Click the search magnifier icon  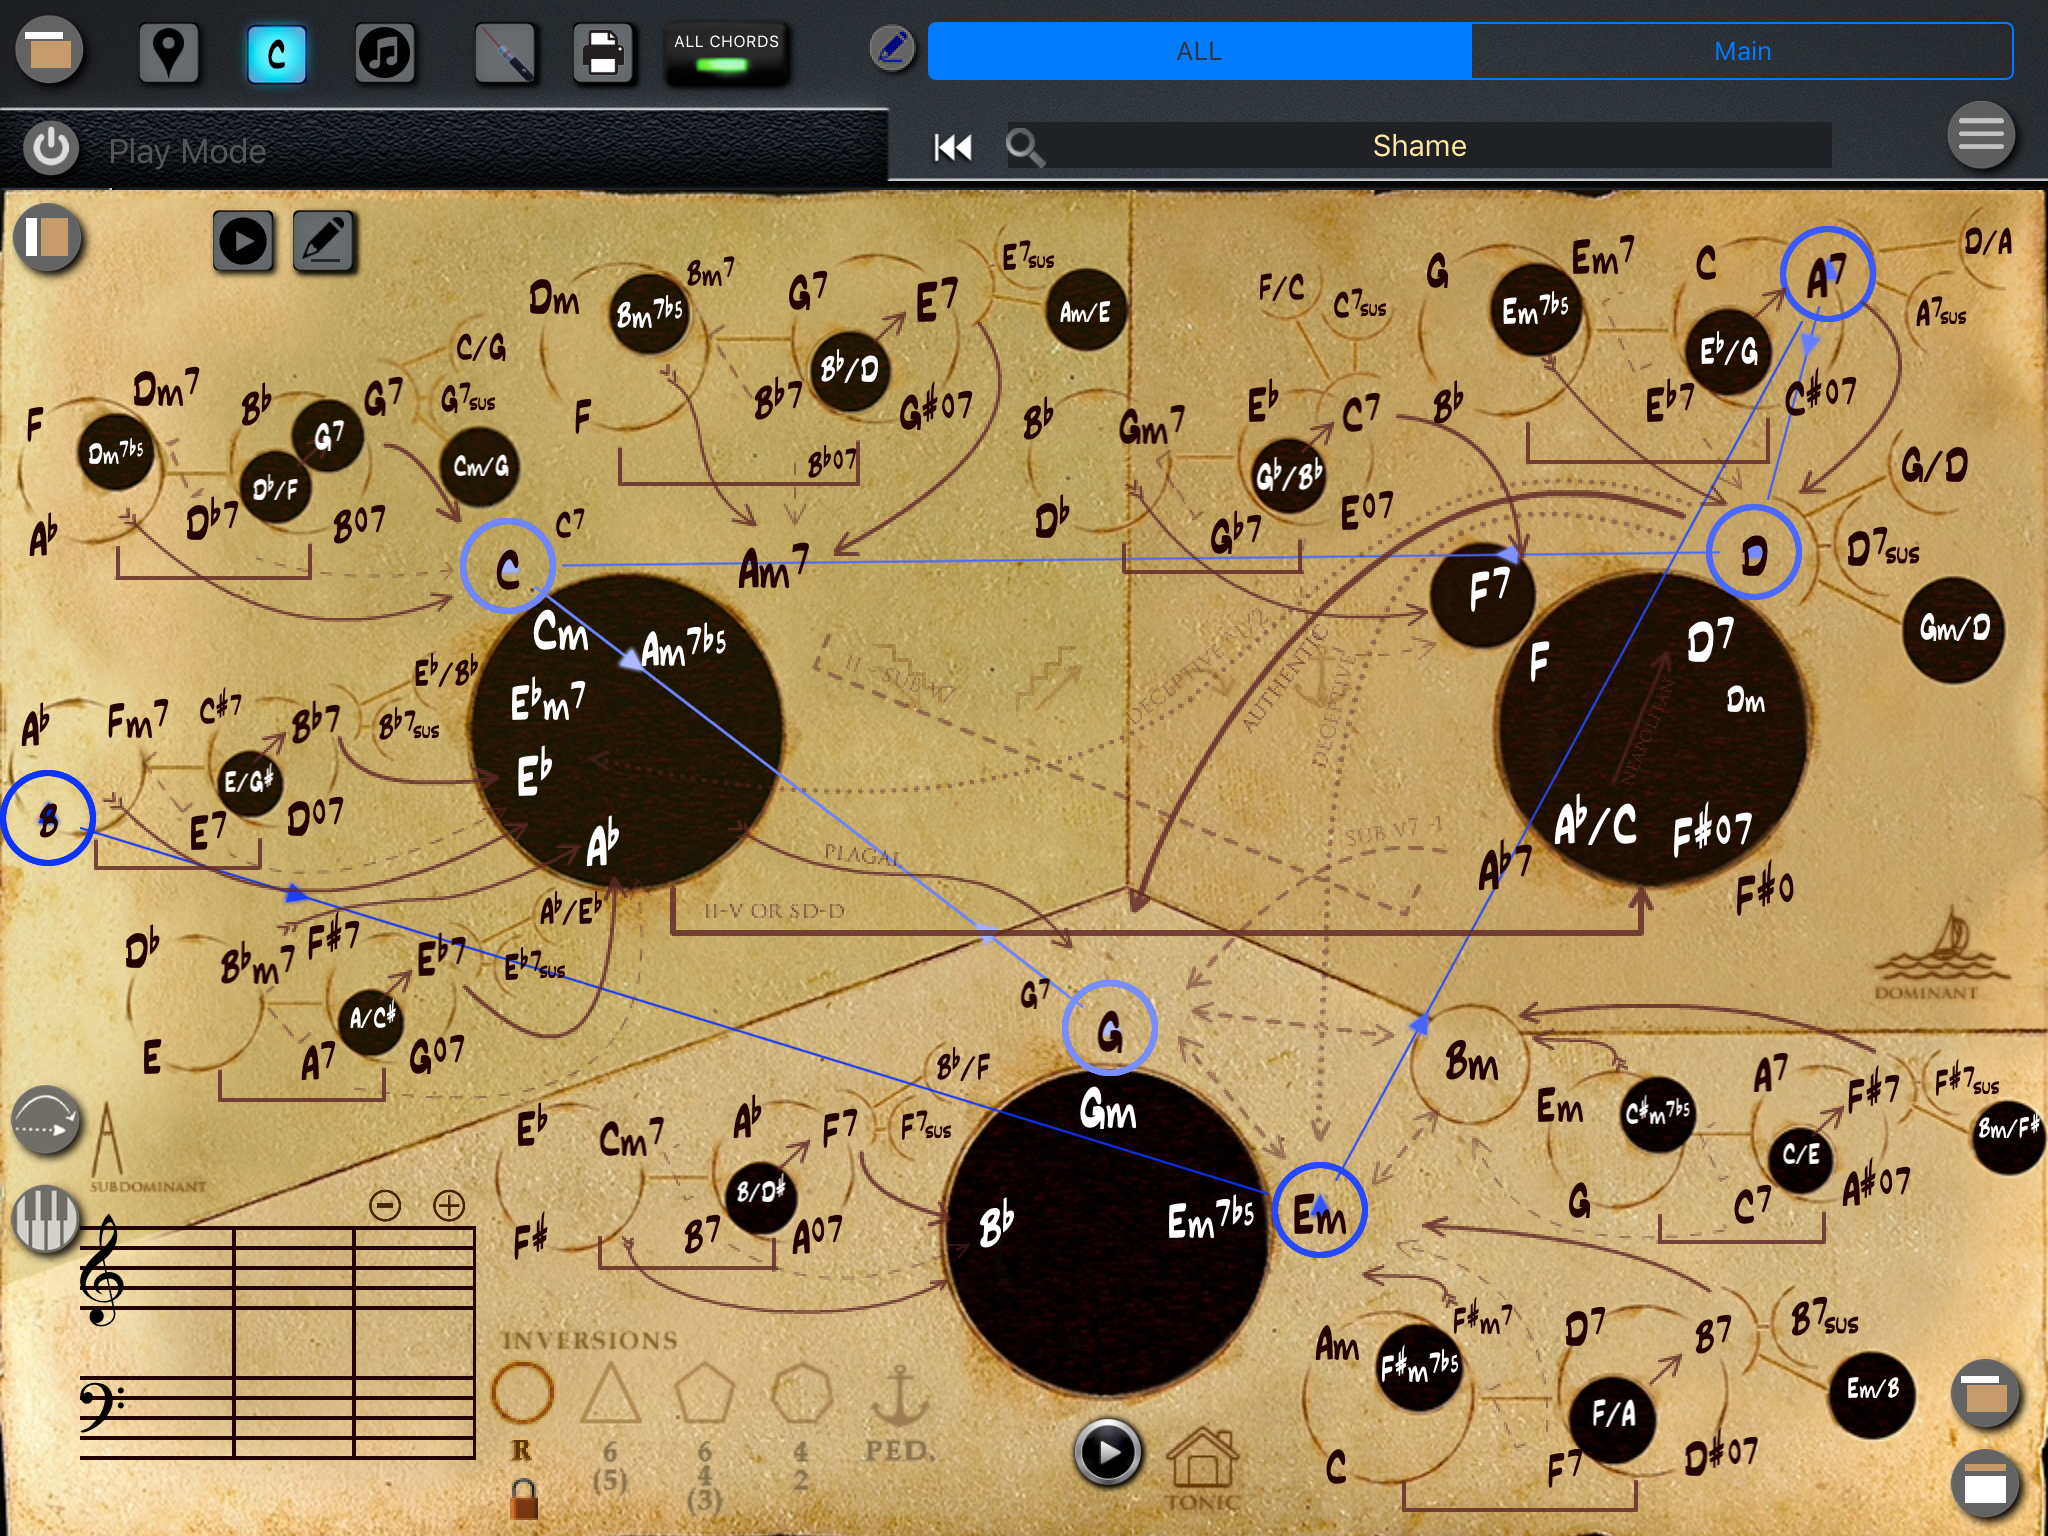pos(1025,148)
